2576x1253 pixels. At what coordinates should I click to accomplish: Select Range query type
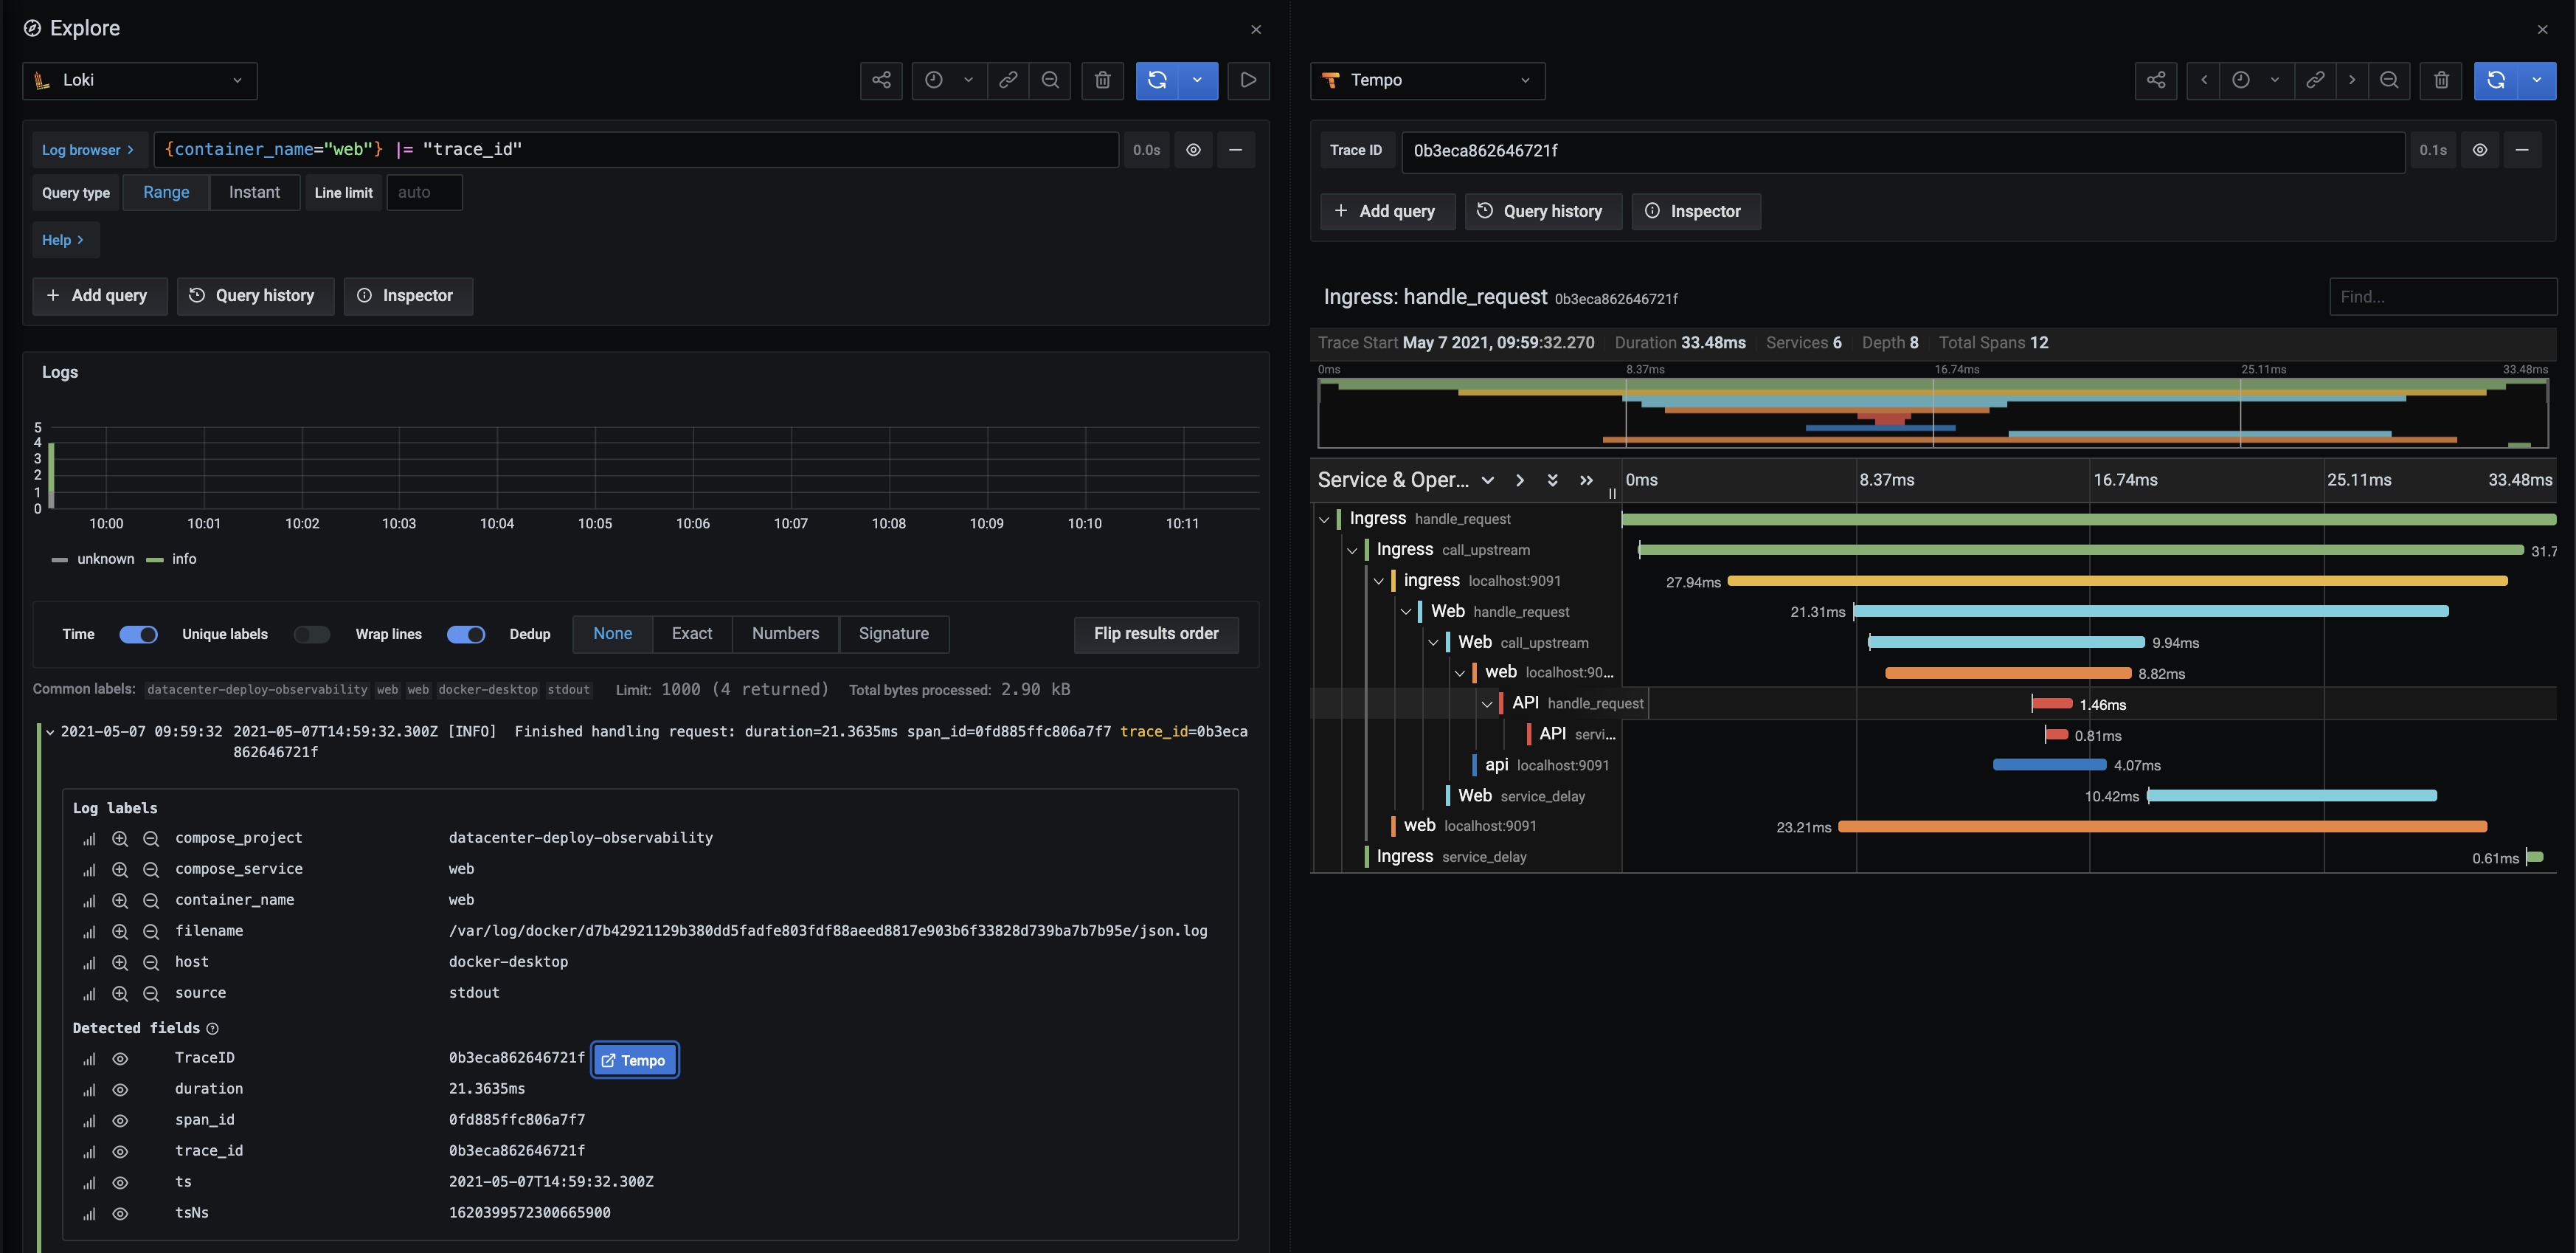click(166, 192)
